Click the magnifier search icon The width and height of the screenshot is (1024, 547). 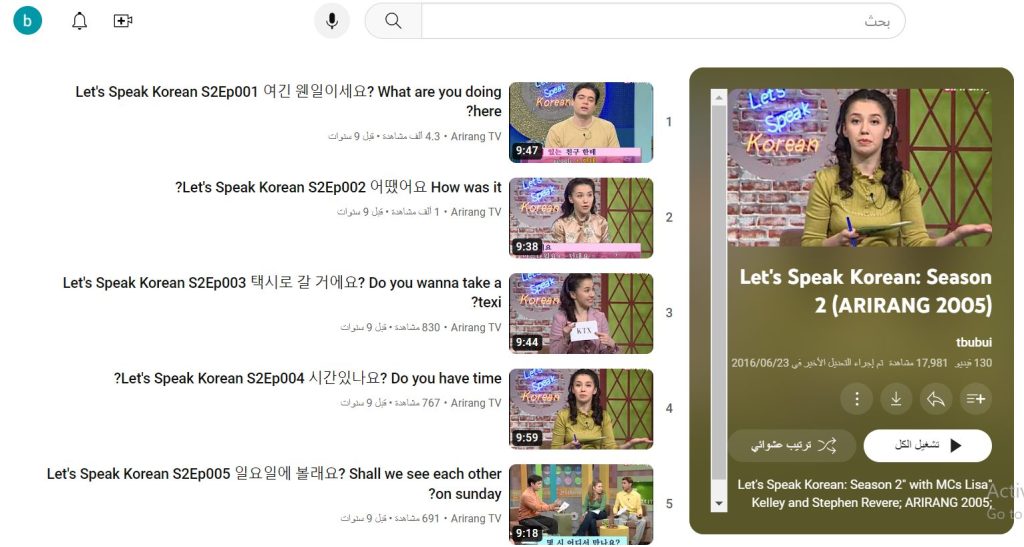(393, 21)
